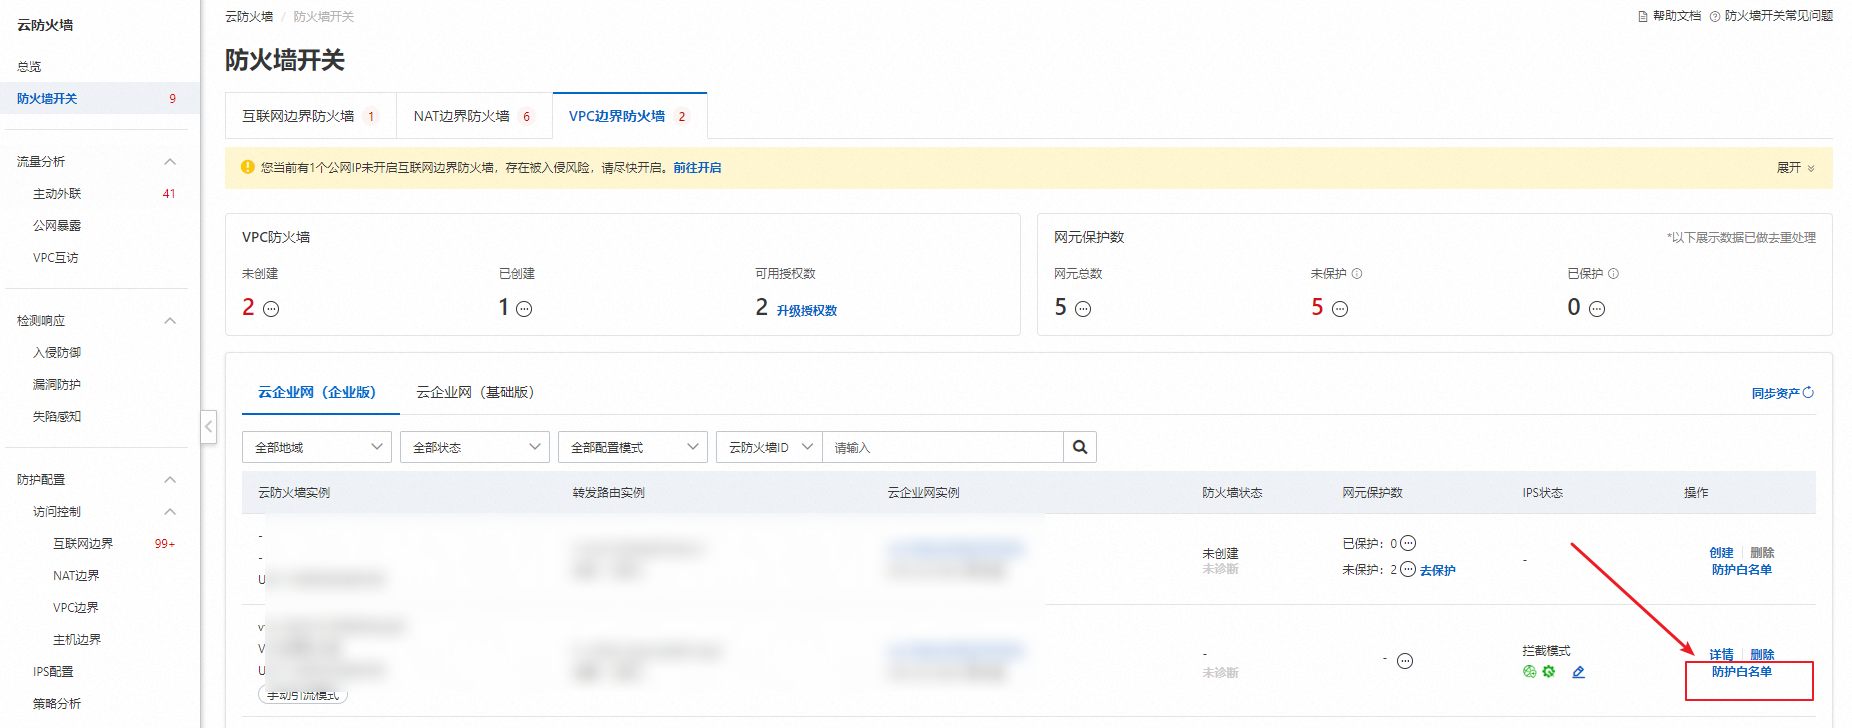This screenshot has width=1852, height=728.
Task: Click the ellipsis icon beside 网元总数 count
Action: tap(1083, 309)
